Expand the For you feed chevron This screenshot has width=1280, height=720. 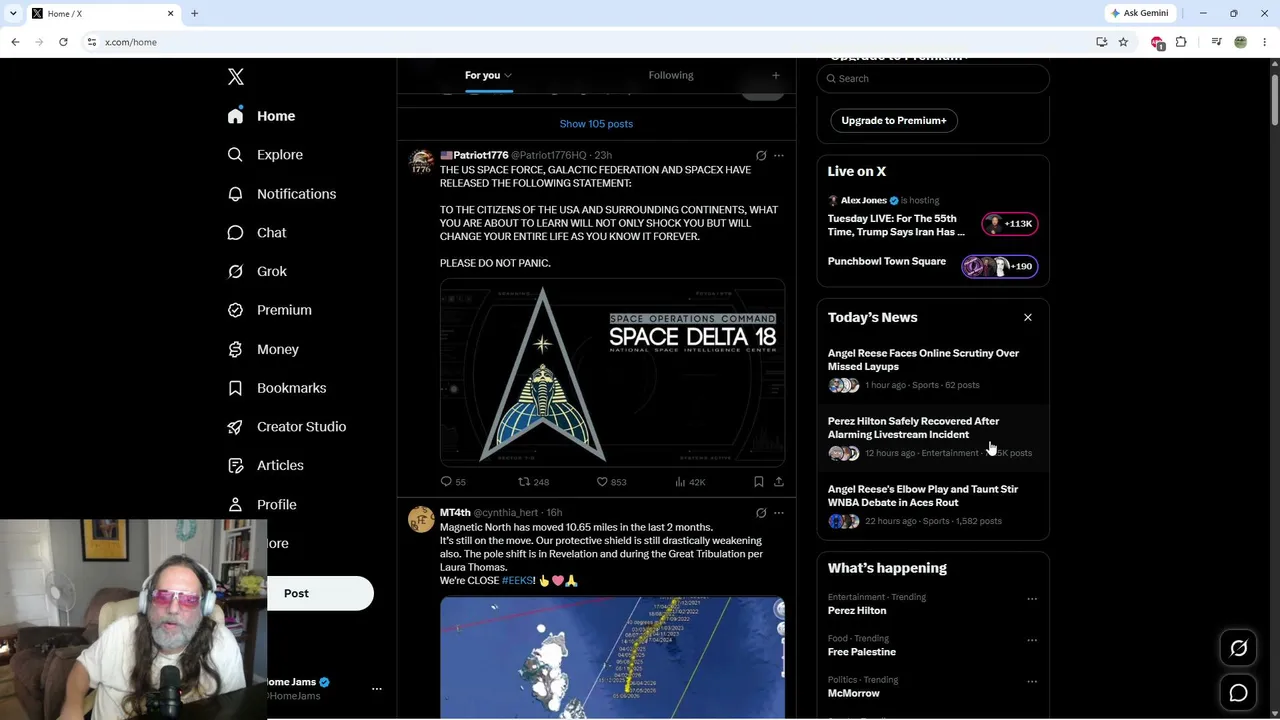(x=508, y=75)
